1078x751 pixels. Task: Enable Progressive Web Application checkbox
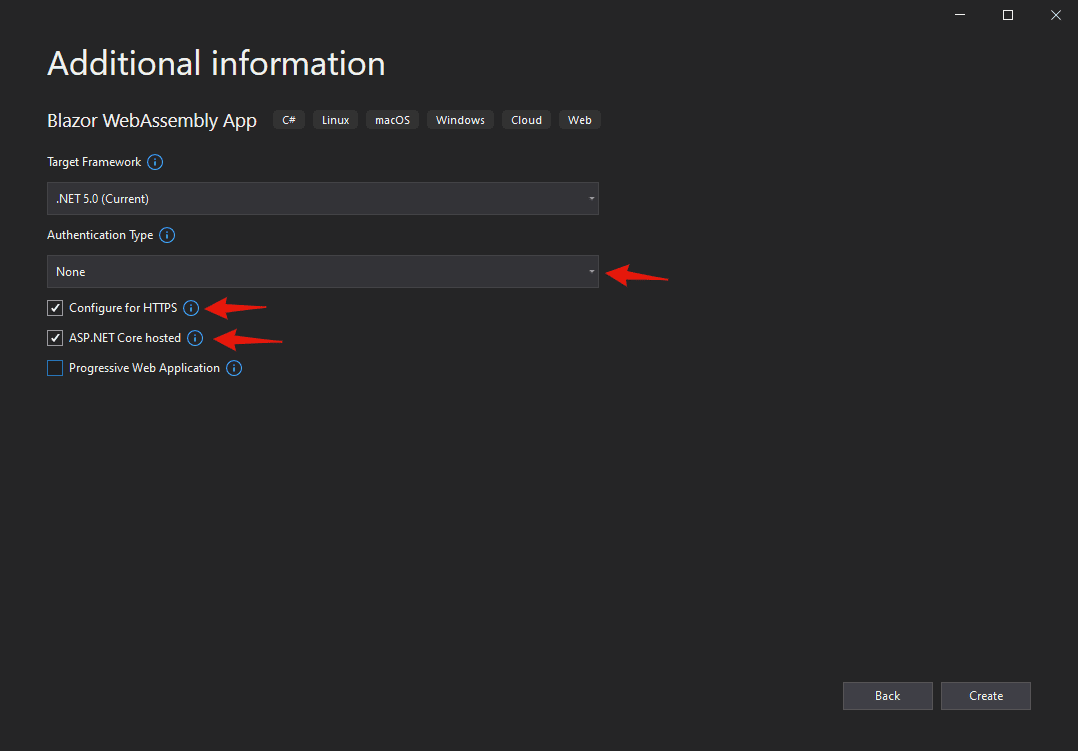point(55,369)
